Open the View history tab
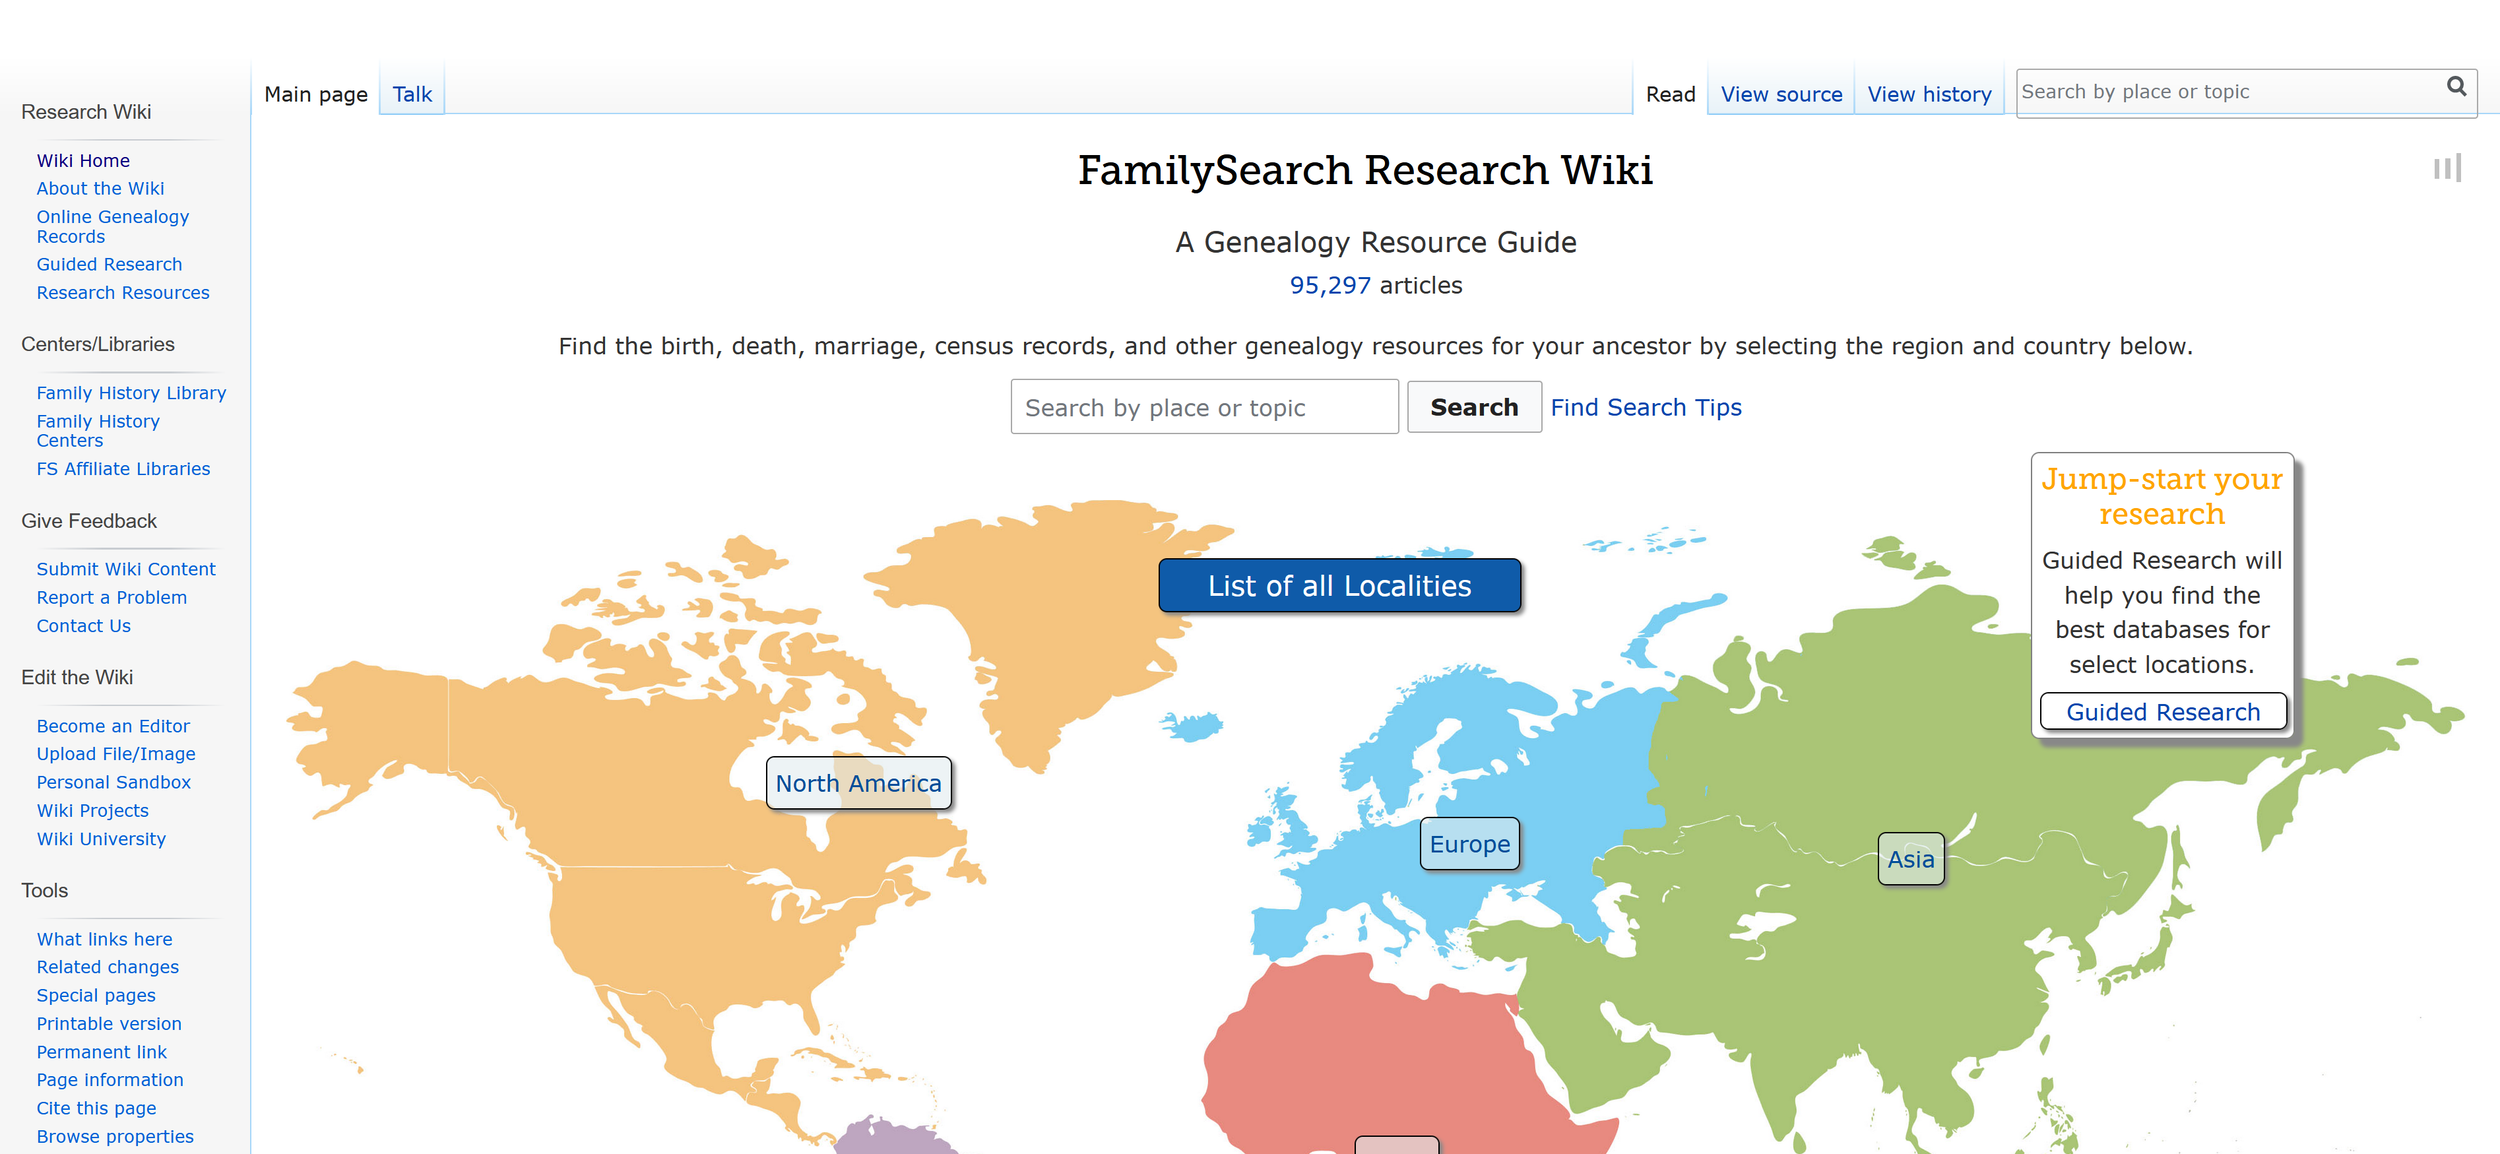2500x1154 pixels. [x=1929, y=94]
